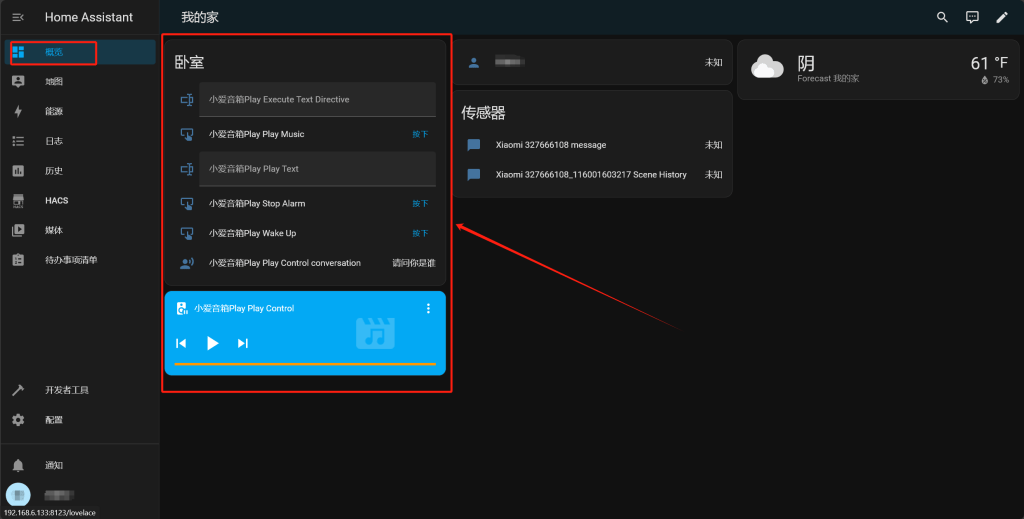Click the 61 °F temperature reading
The image size is (1024, 519).
pyautogui.click(x=989, y=63)
